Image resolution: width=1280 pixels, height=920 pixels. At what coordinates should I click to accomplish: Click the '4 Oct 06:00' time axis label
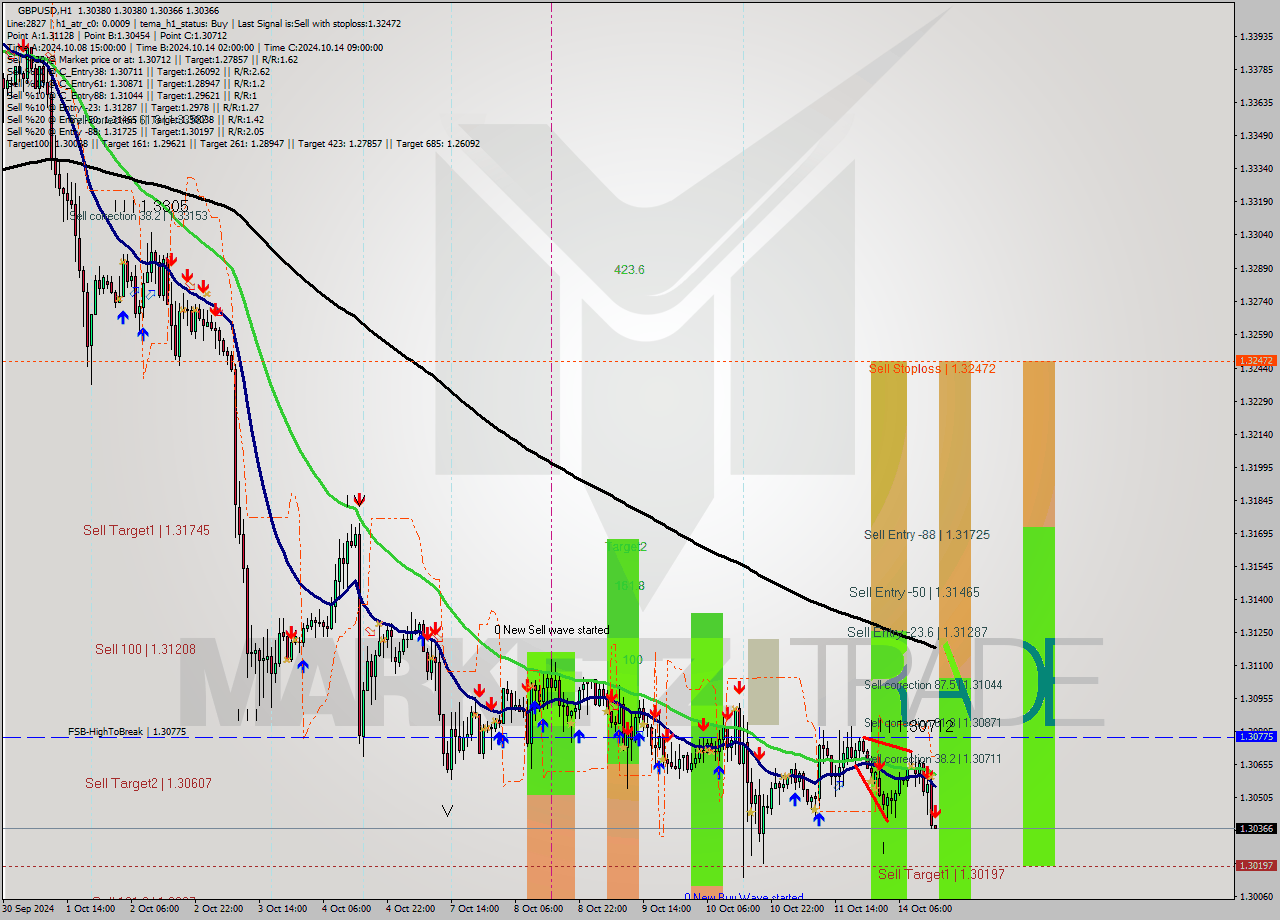point(347,909)
